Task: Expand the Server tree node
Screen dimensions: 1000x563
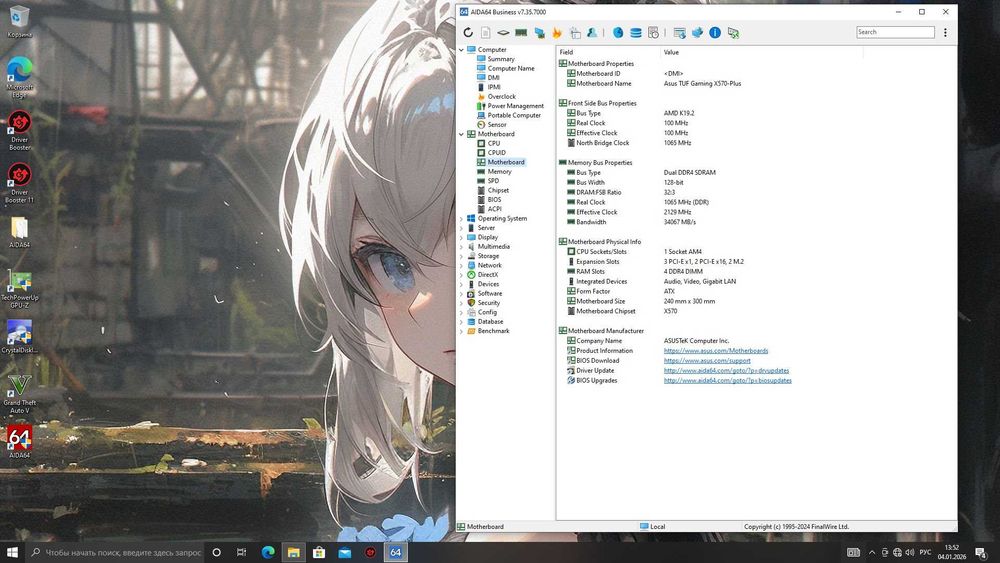Action: [x=461, y=228]
